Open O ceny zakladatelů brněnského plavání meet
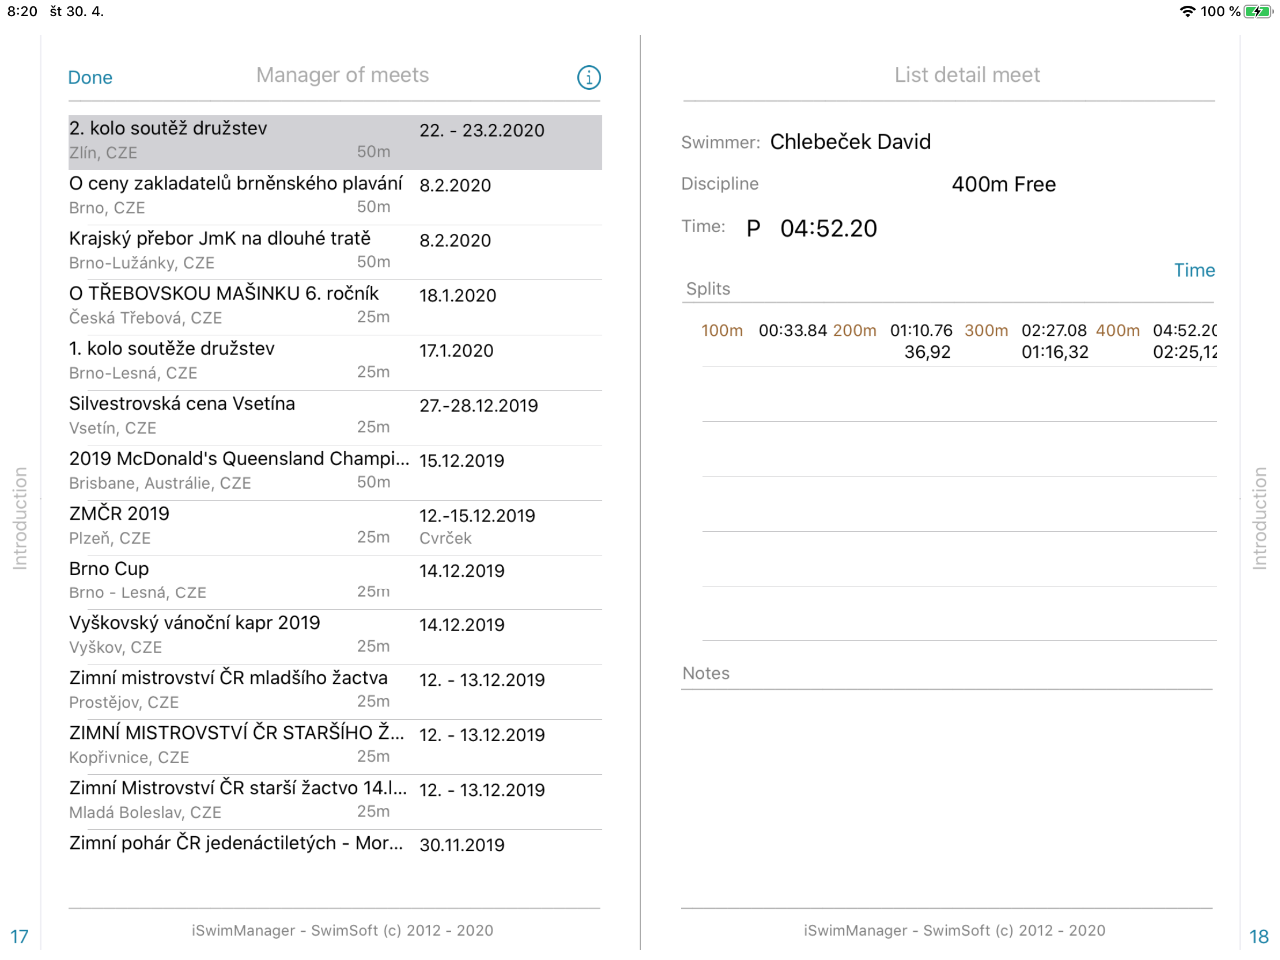Image resolution: width=1280 pixels, height=960 pixels. (x=334, y=195)
